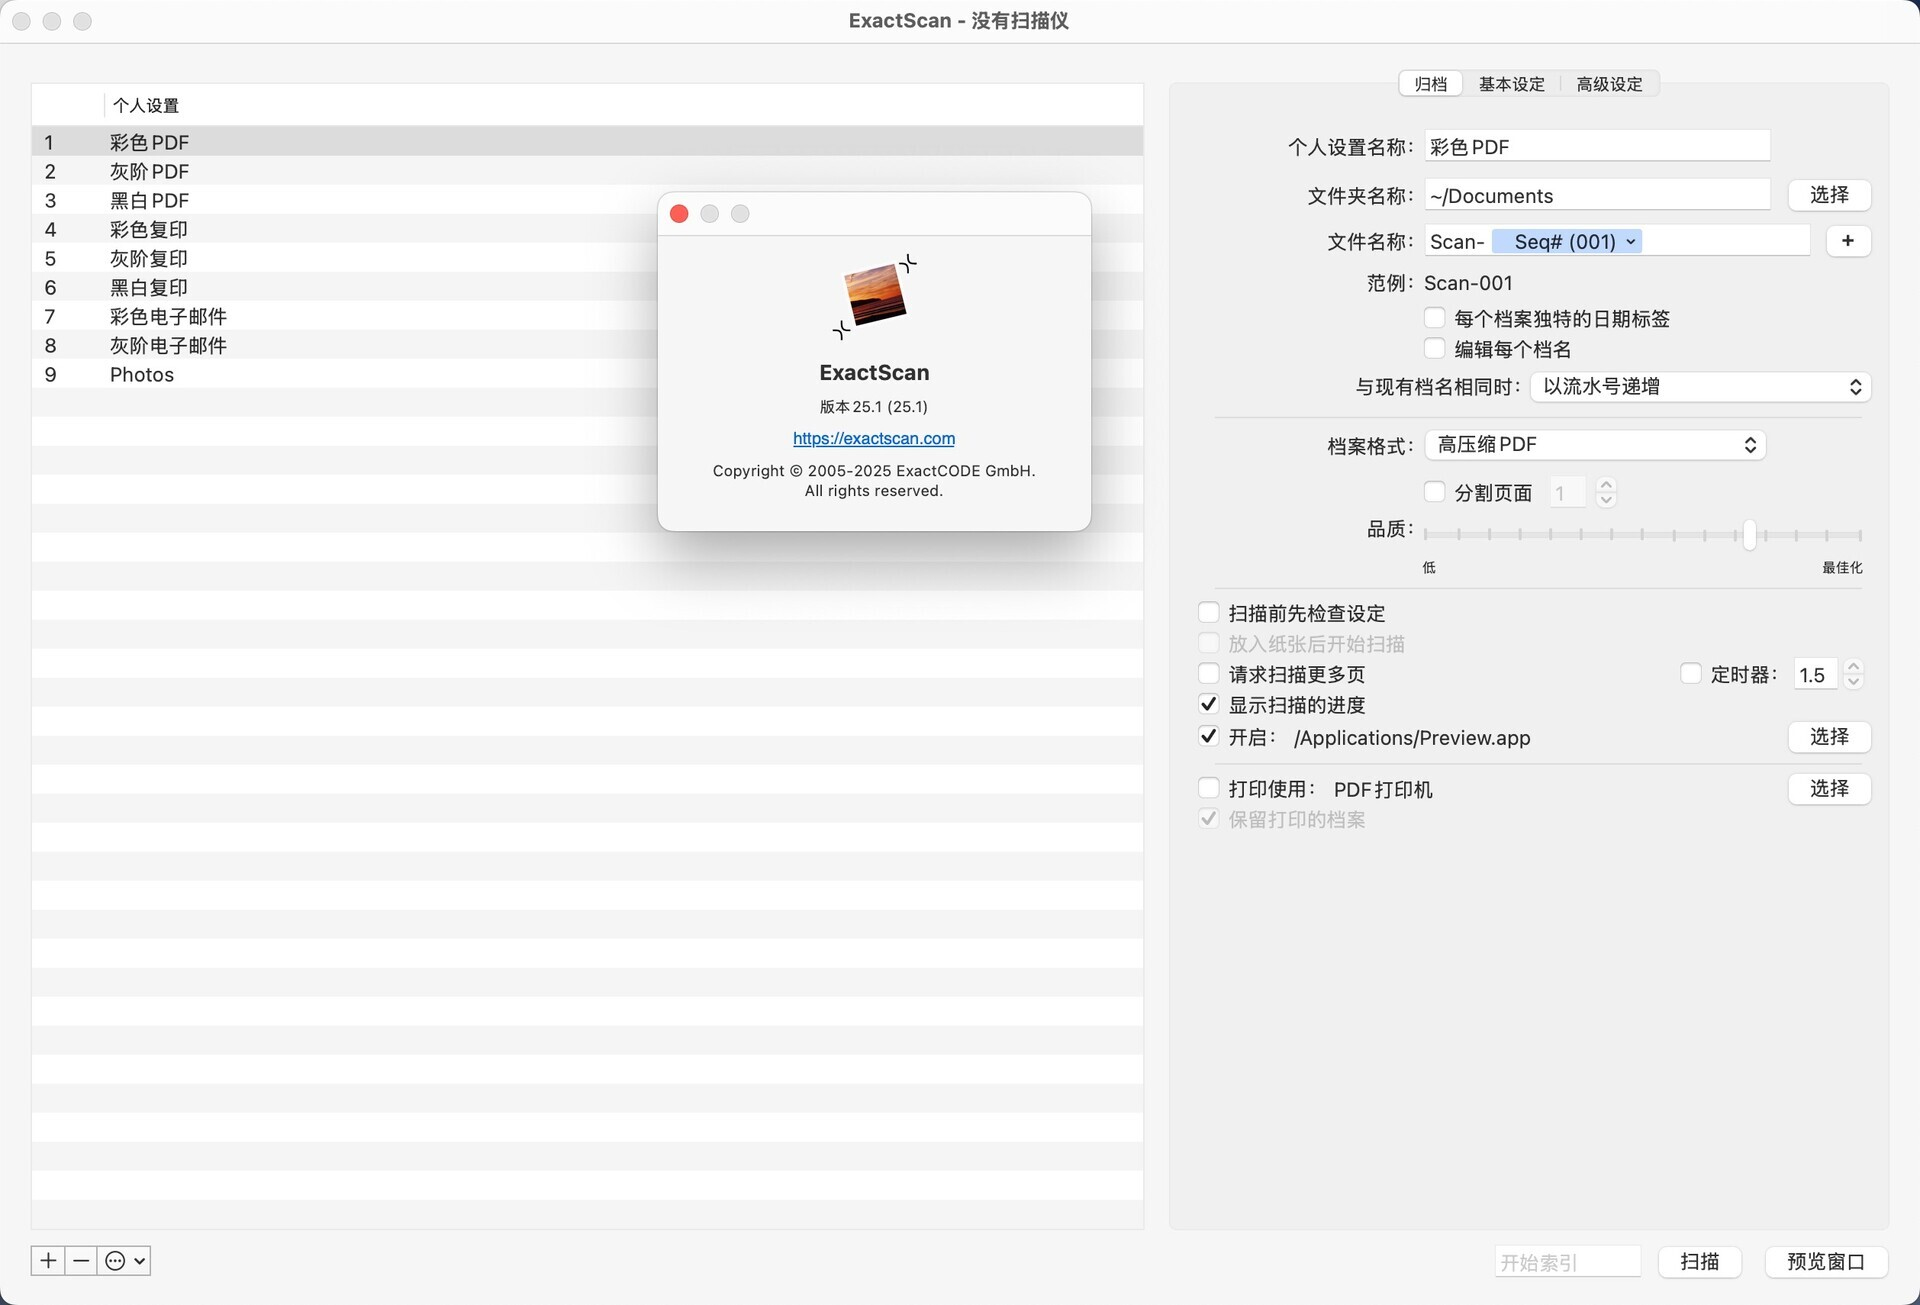1920x1305 pixels.
Task: Select the 黑白复印 profile row
Action: tap(587, 287)
